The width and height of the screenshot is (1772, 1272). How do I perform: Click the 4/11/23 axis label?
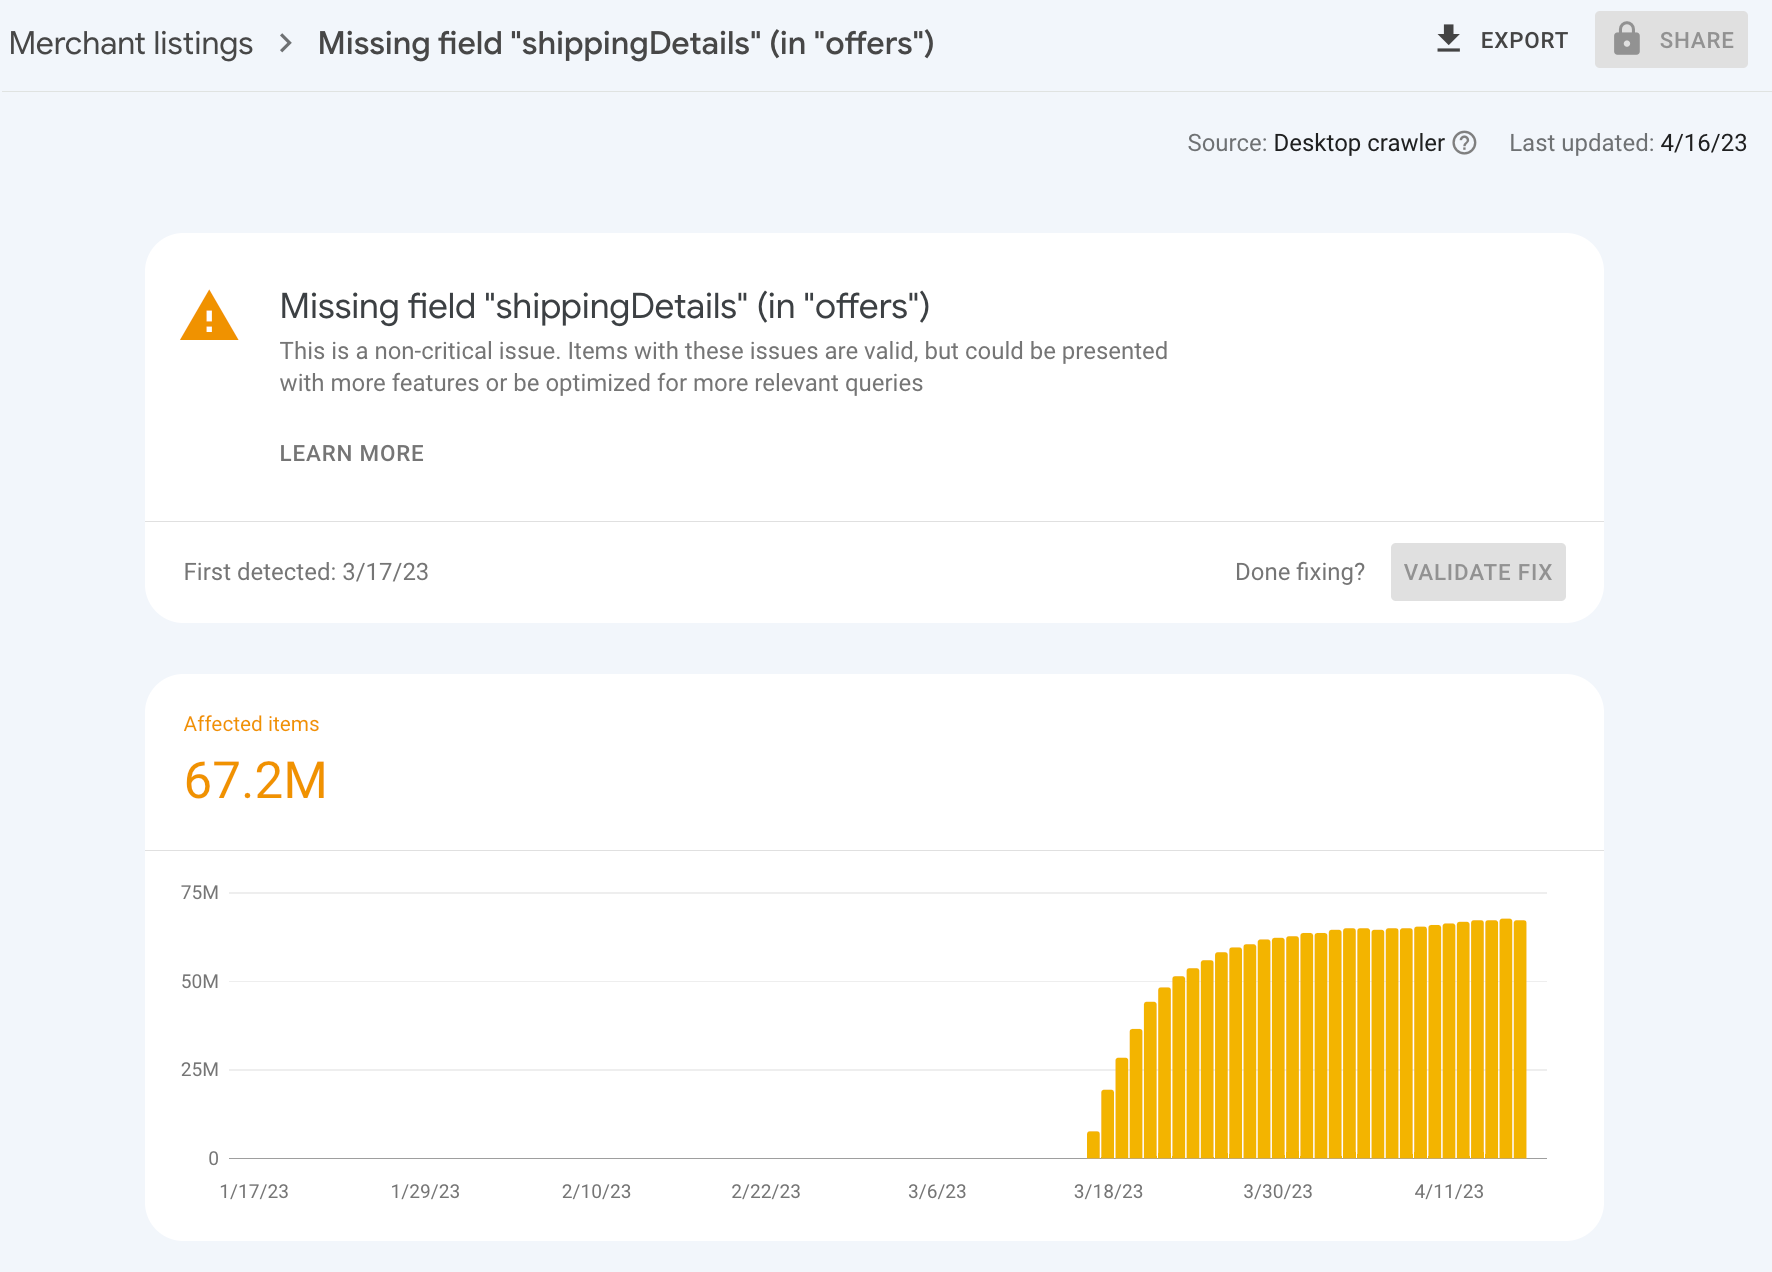click(x=1448, y=1191)
